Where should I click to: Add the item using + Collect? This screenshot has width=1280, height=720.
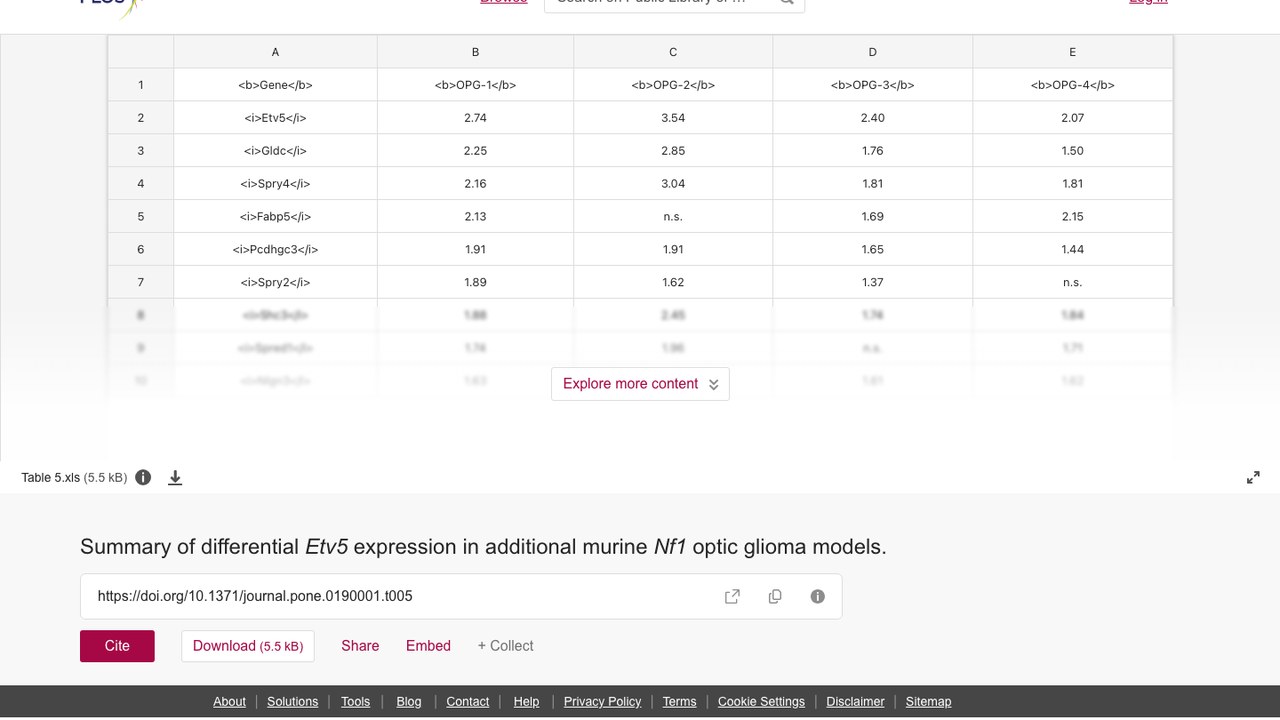[x=505, y=646]
